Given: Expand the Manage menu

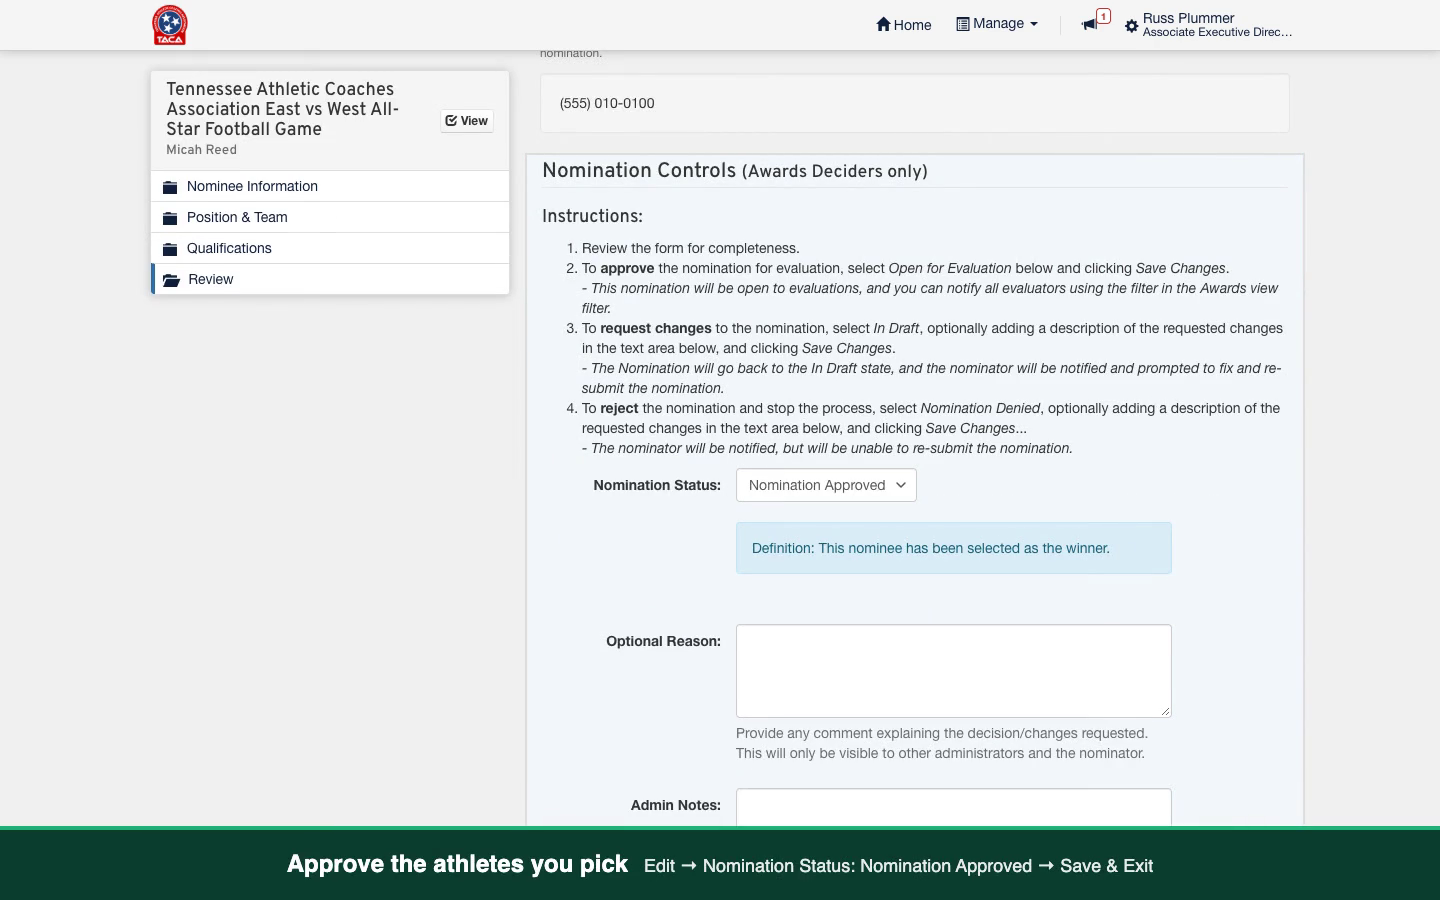Looking at the screenshot, I should (997, 24).
